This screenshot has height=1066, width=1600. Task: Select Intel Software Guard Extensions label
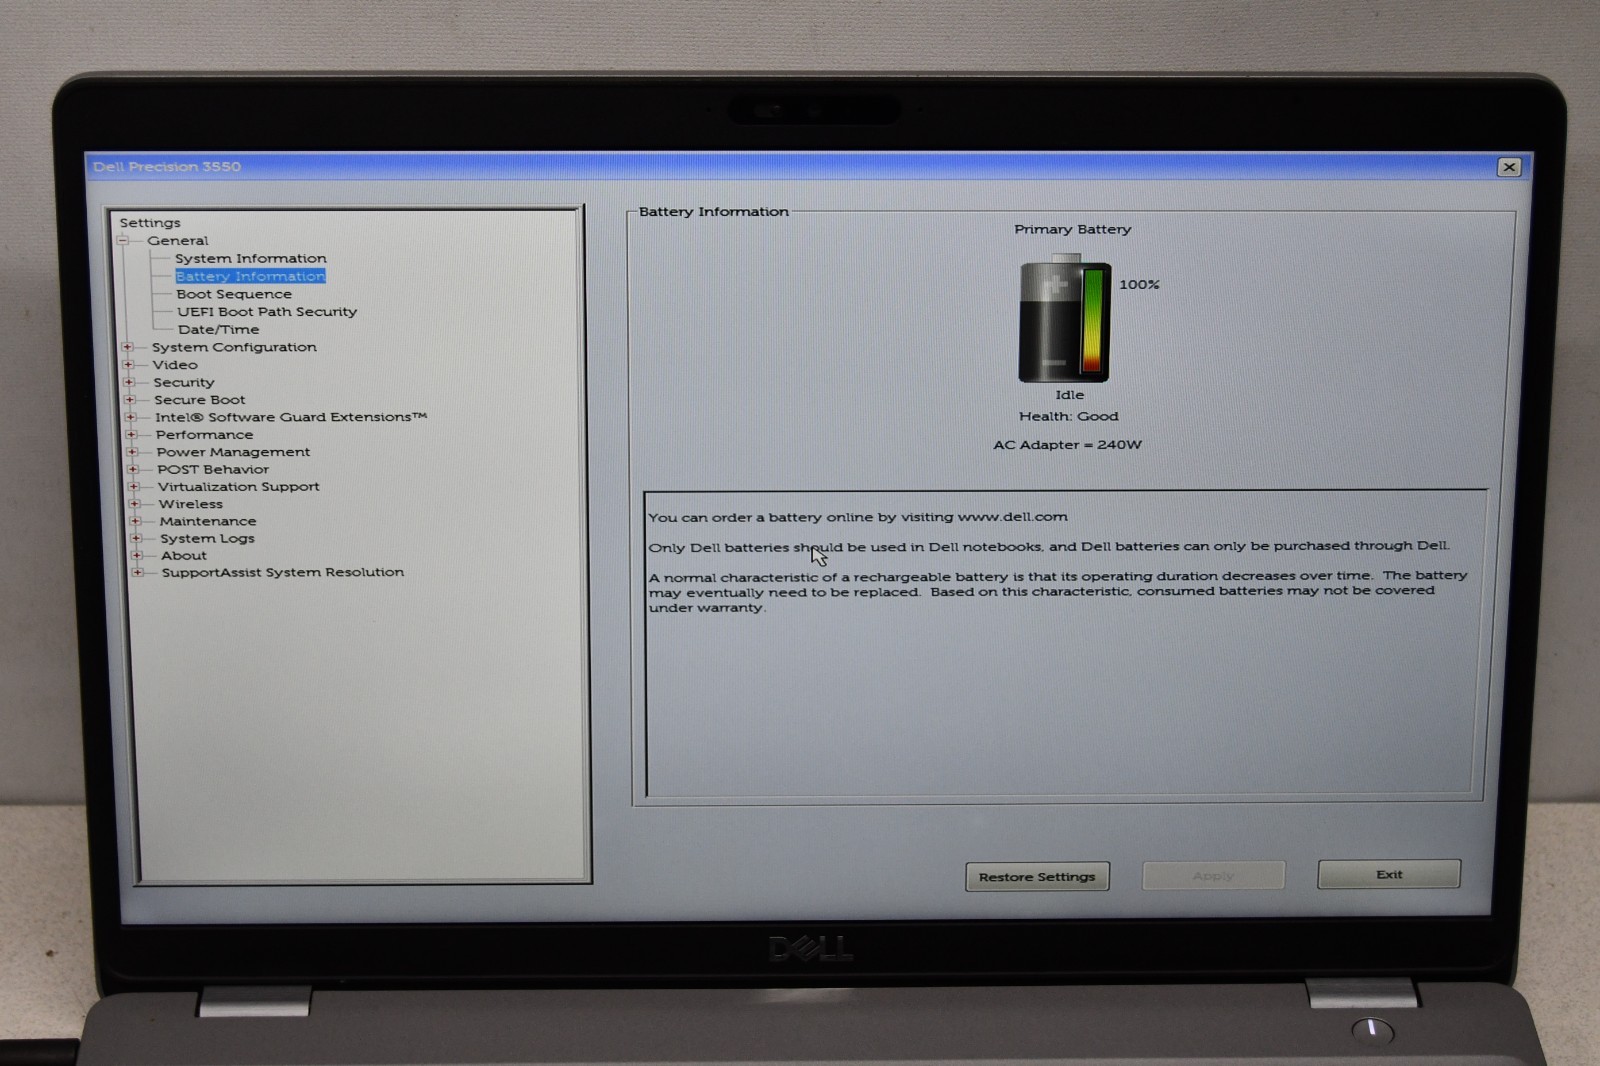[291, 417]
